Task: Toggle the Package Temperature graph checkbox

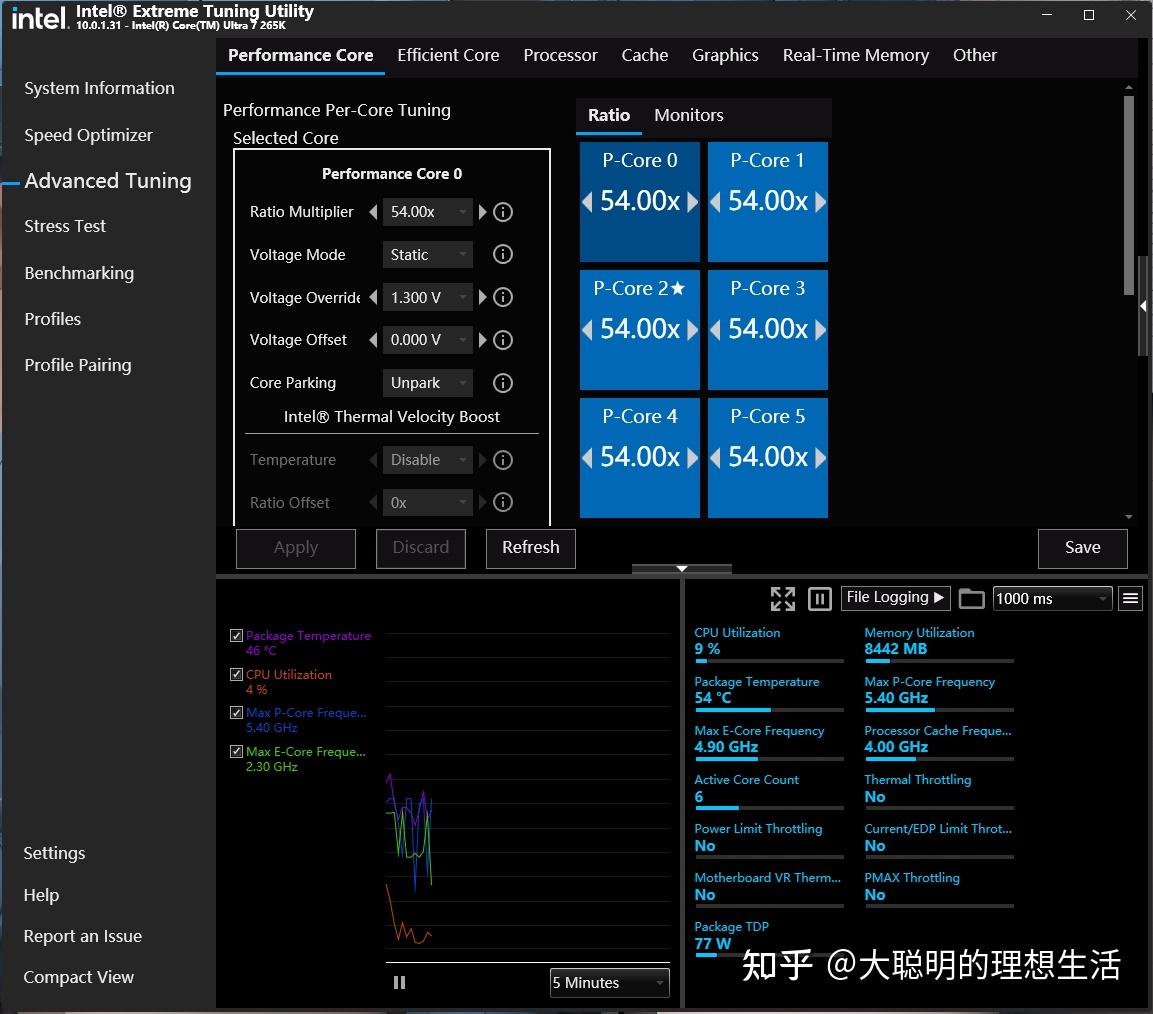Action: [236, 635]
